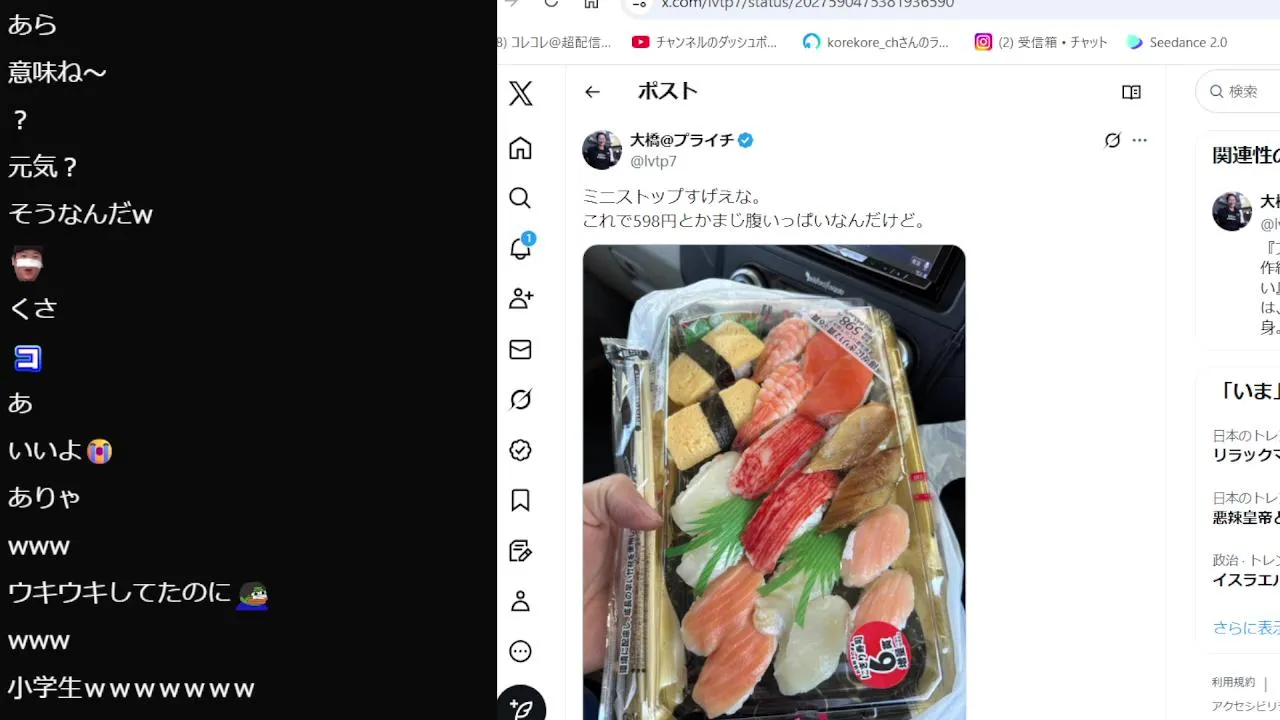Open the Communities people icon
1280x720 pixels.
coord(521,298)
